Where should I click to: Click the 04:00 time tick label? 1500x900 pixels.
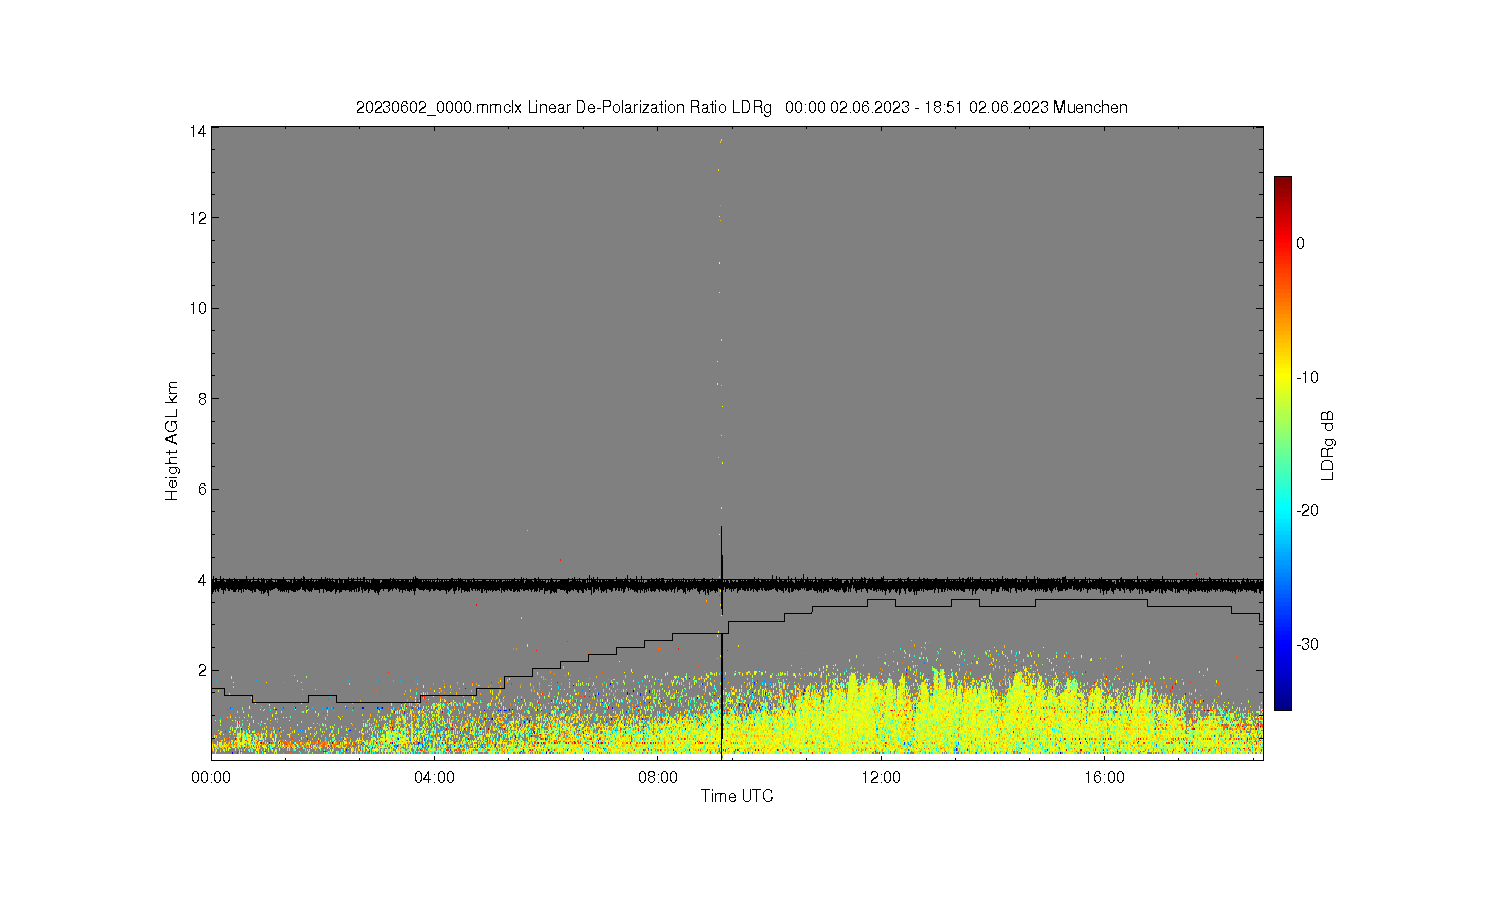coord(435,777)
